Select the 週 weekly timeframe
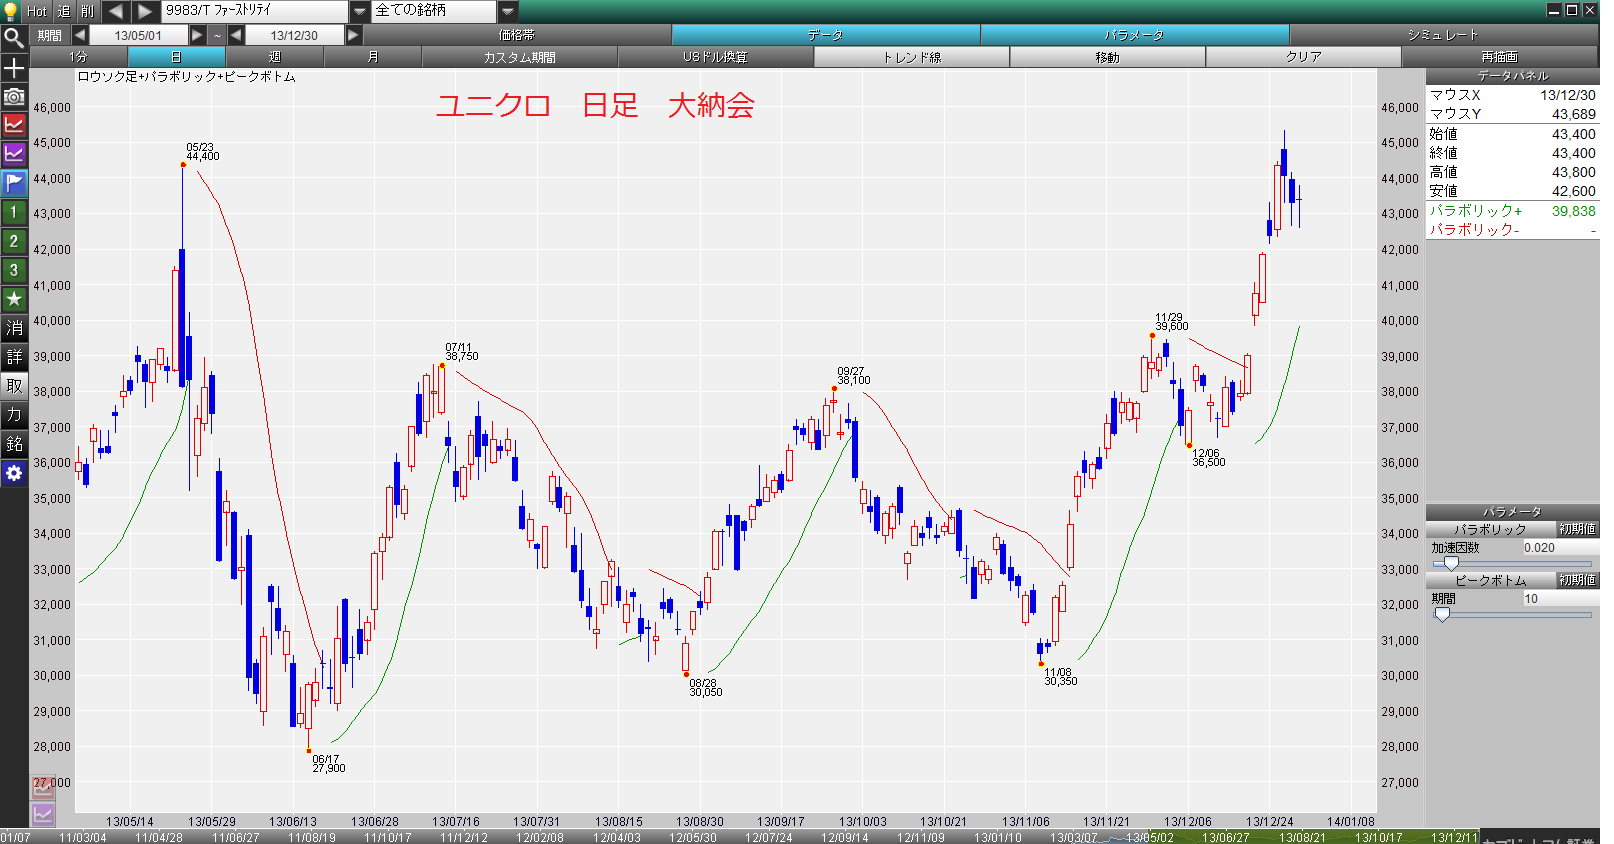This screenshot has width=1614, height=844. coord(275,57)
